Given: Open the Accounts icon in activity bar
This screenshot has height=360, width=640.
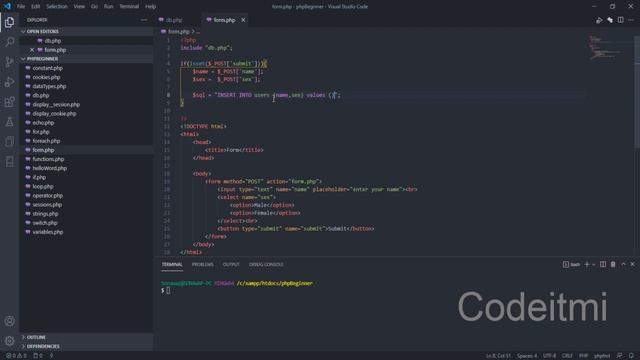Looking at the screenshot, I should [x=9, y=321].
